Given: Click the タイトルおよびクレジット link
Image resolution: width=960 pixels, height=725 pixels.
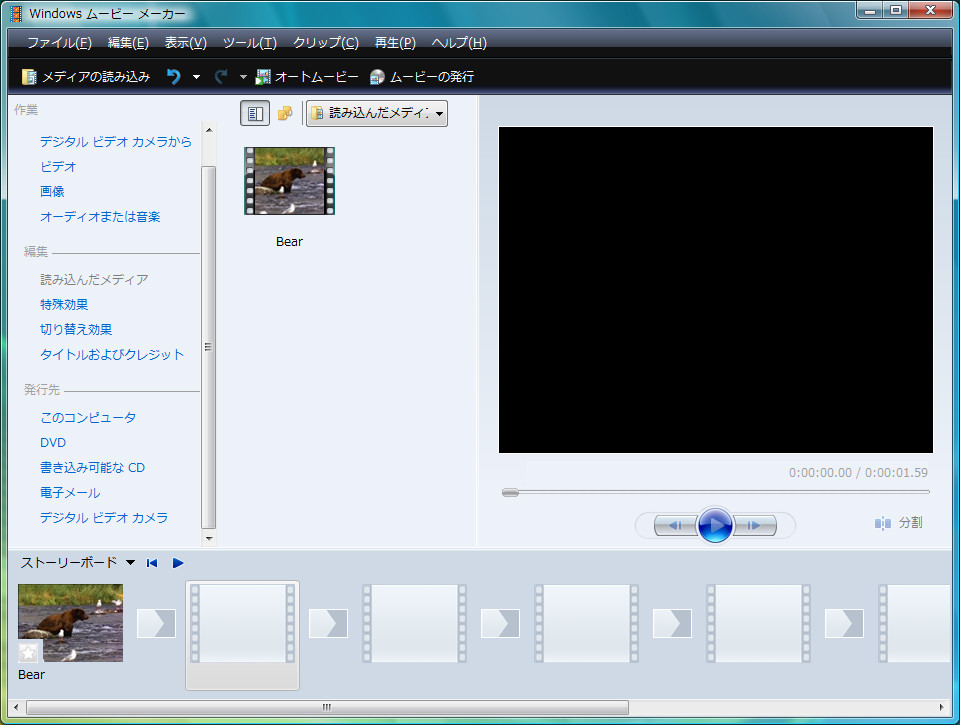Looking at the screenshot, I should [112, 355].
